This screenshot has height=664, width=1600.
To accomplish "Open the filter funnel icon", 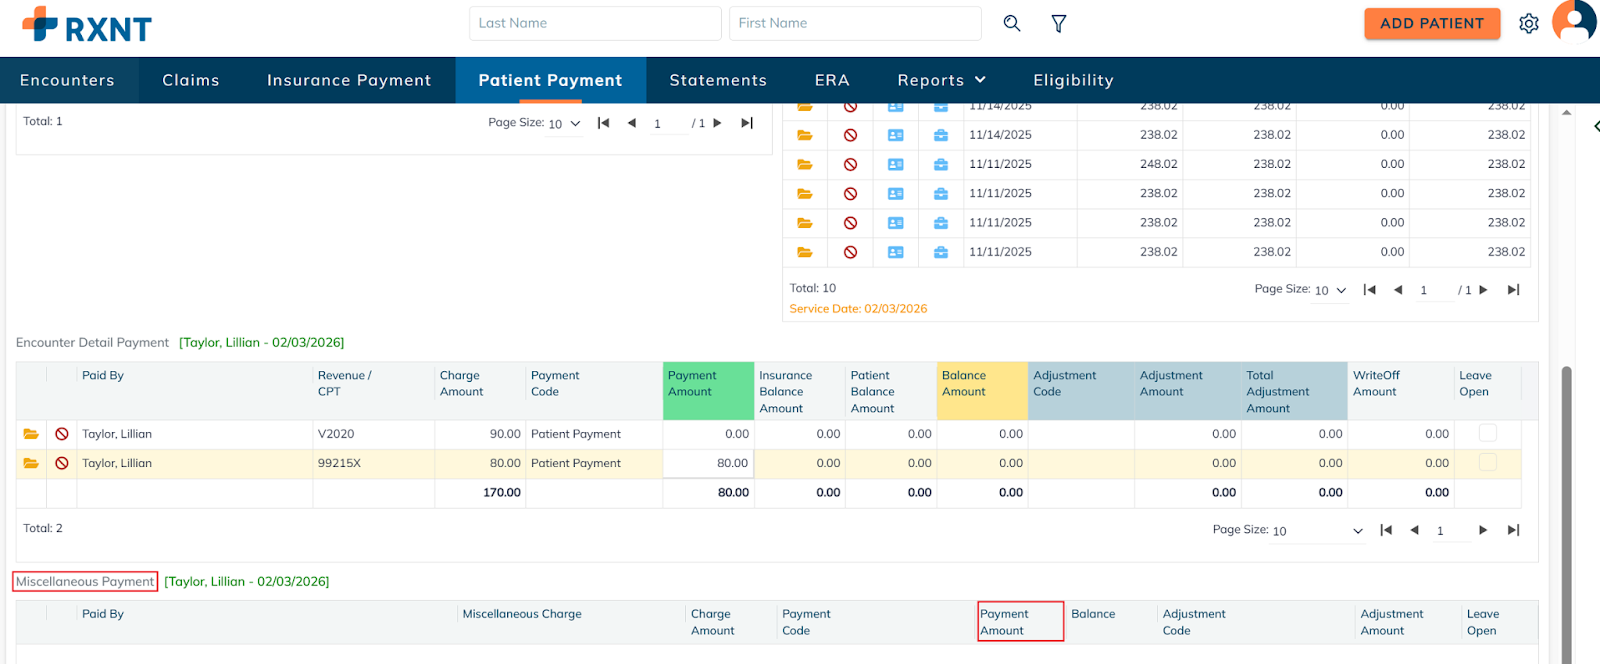I will tap(1059, 23).
